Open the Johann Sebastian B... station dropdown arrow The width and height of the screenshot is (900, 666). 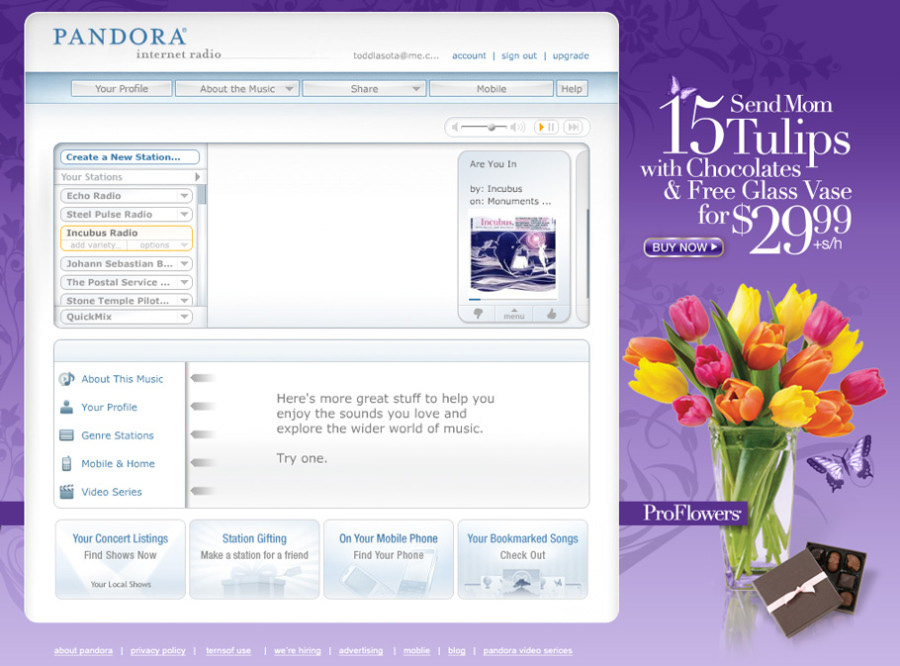coord(184,264)
